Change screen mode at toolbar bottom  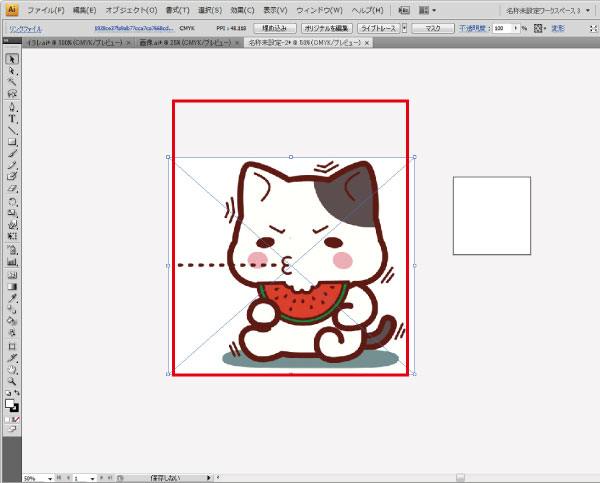pos(12,429)
